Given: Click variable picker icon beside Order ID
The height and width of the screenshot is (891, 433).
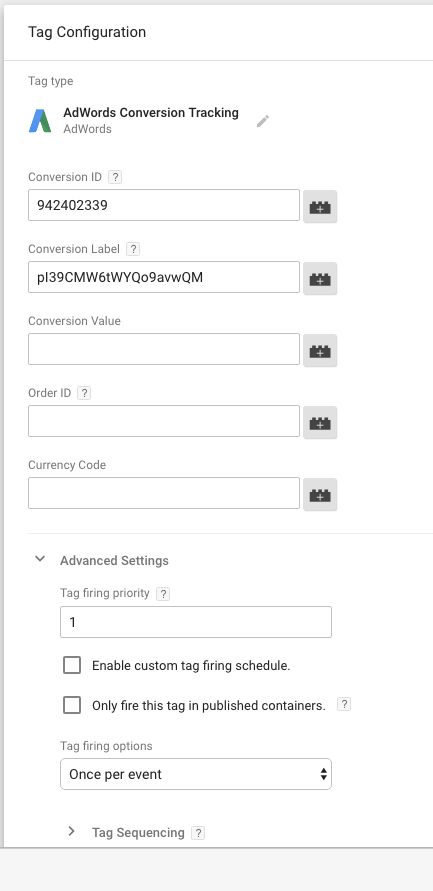Looking at the screenshot, I should pos(320,422).
